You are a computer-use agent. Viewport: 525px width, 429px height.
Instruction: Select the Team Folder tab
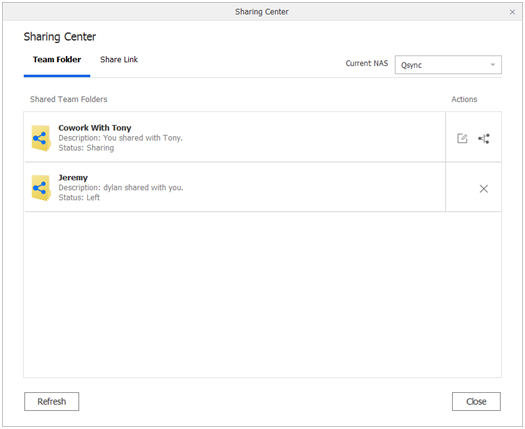[57, 60]
